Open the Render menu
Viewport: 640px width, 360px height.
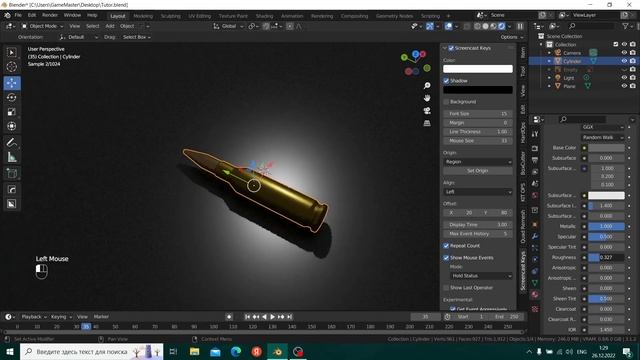coord(50,16)
